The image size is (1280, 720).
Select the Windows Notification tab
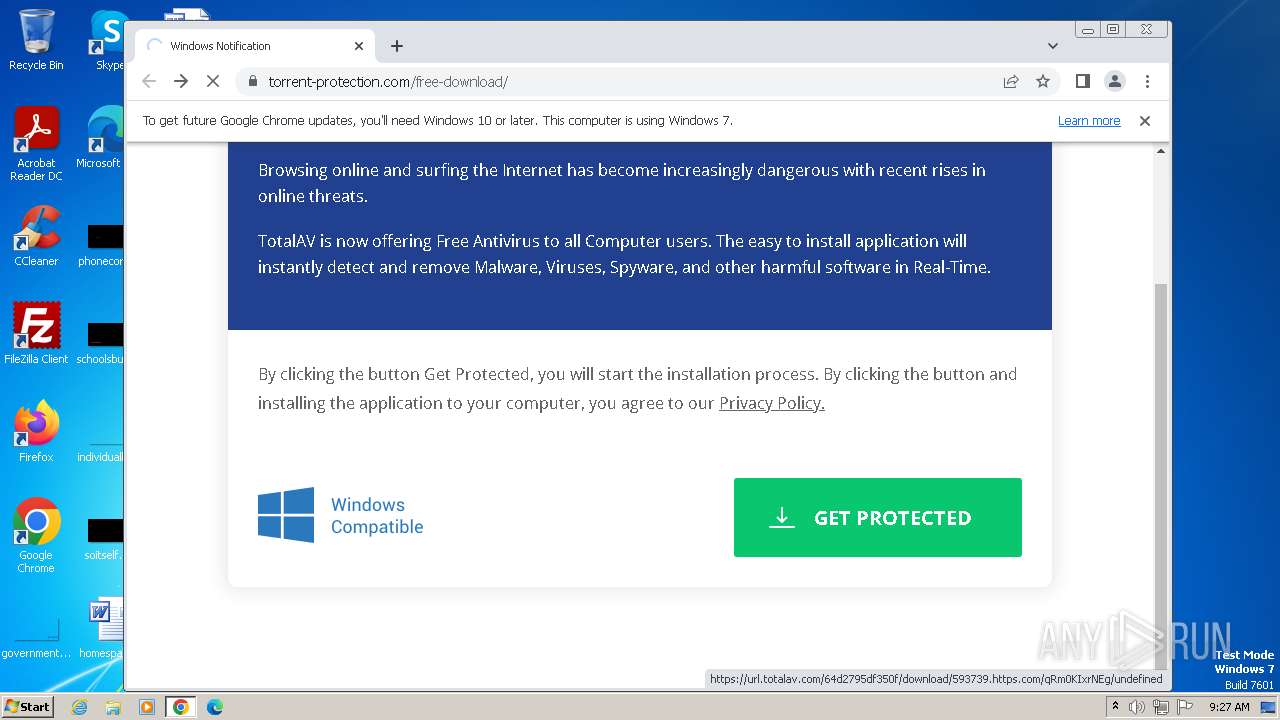(255, 46)
